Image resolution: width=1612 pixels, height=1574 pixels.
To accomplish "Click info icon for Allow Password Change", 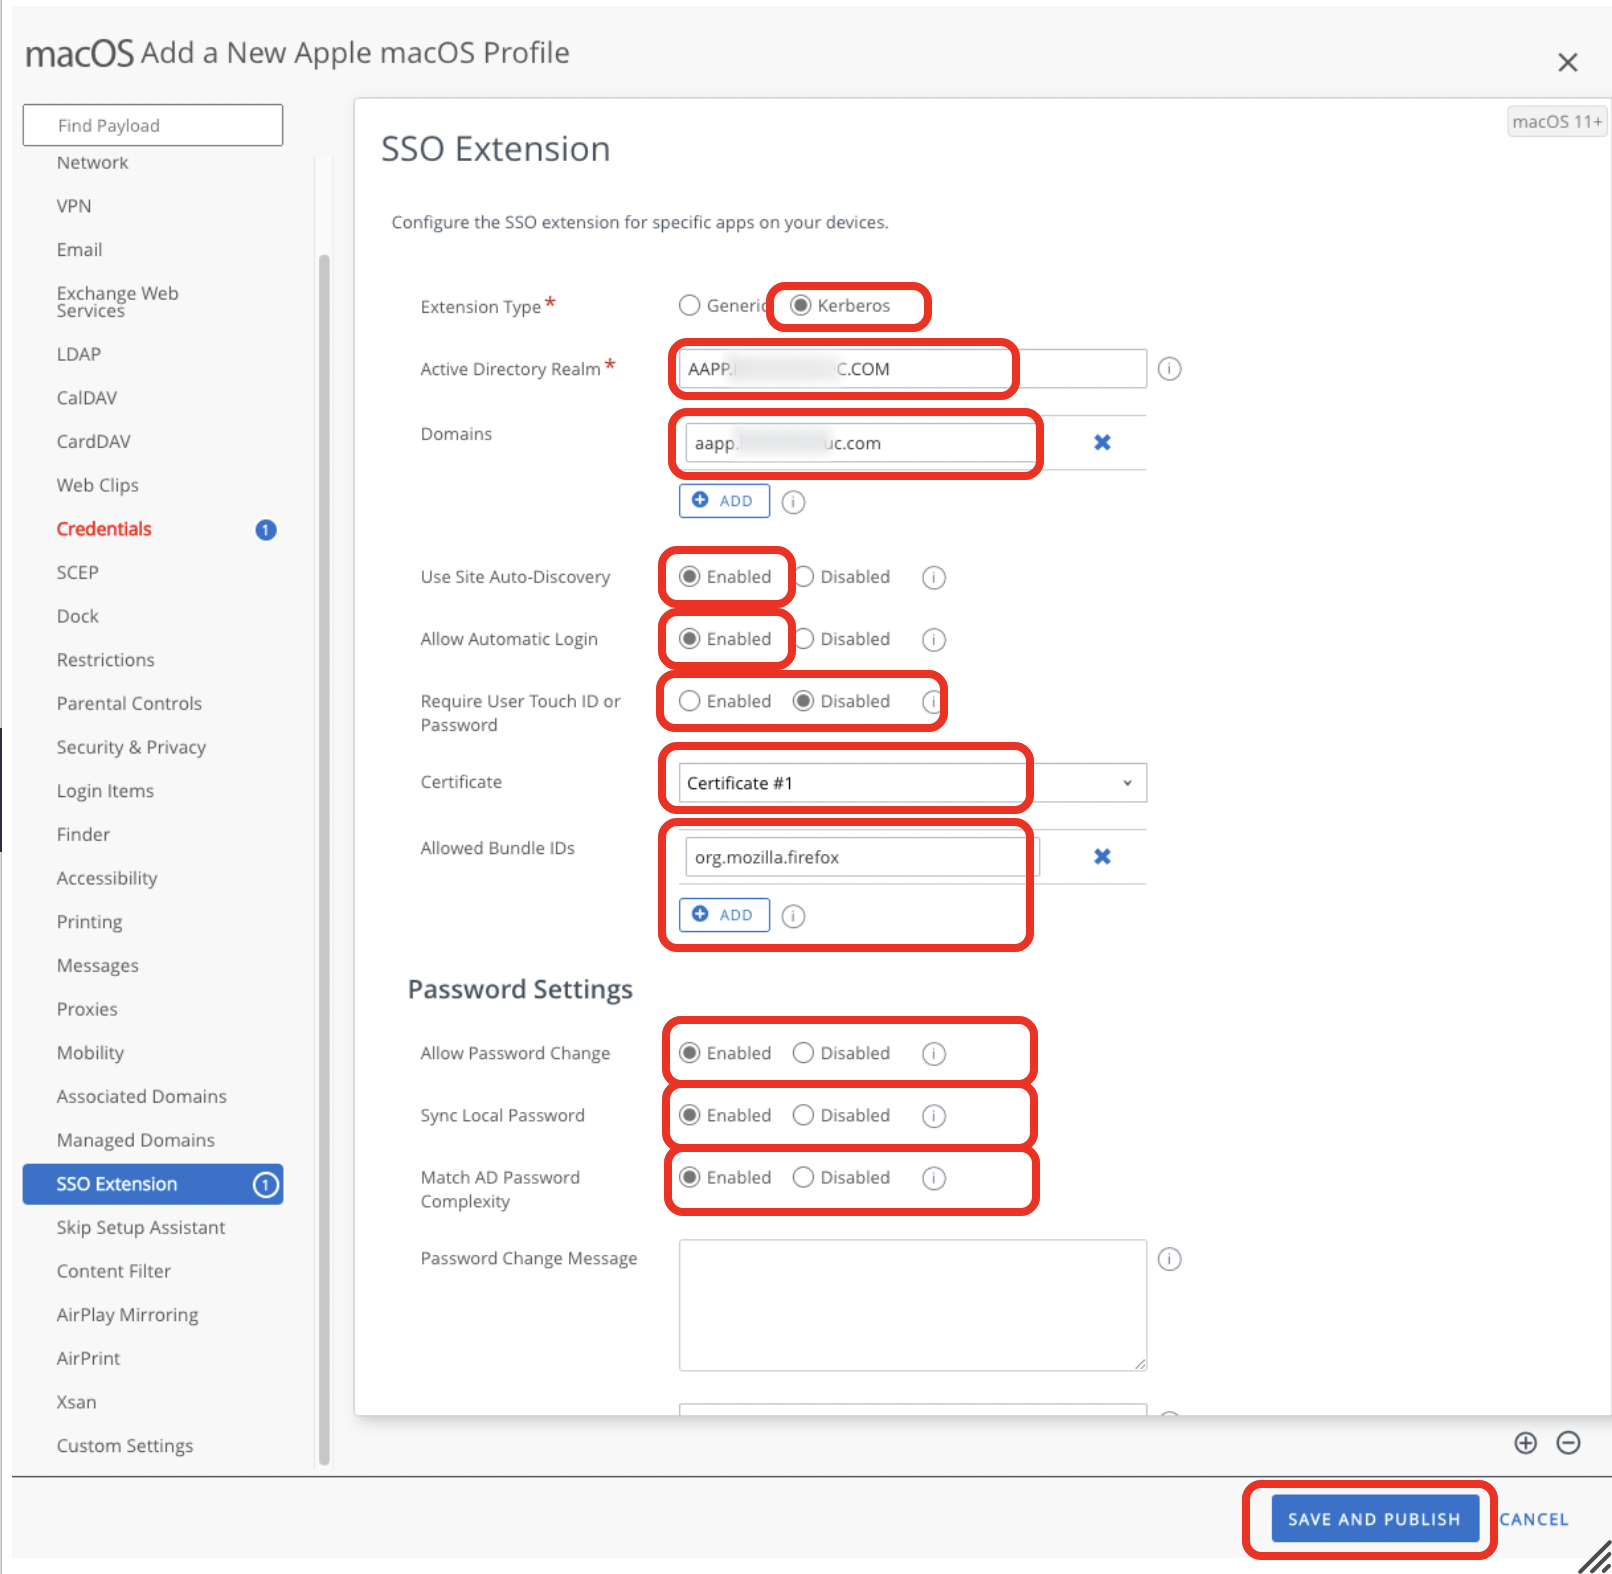I will point(933,1054).
